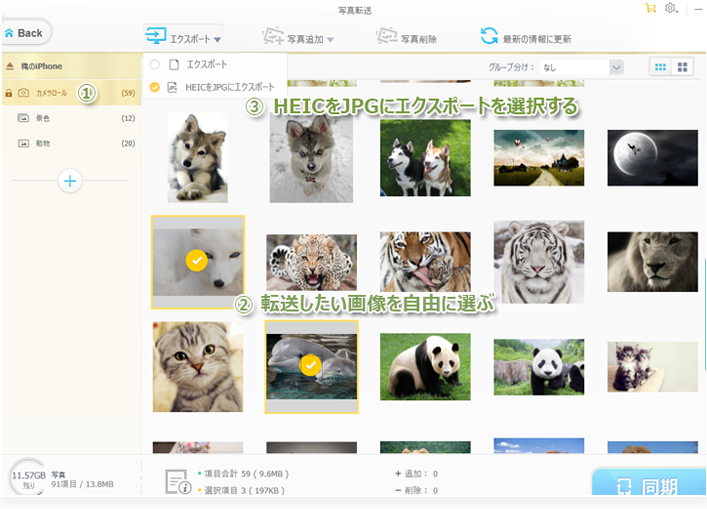Click the item details info icon
707x509 pixels.
pos(178,481)
